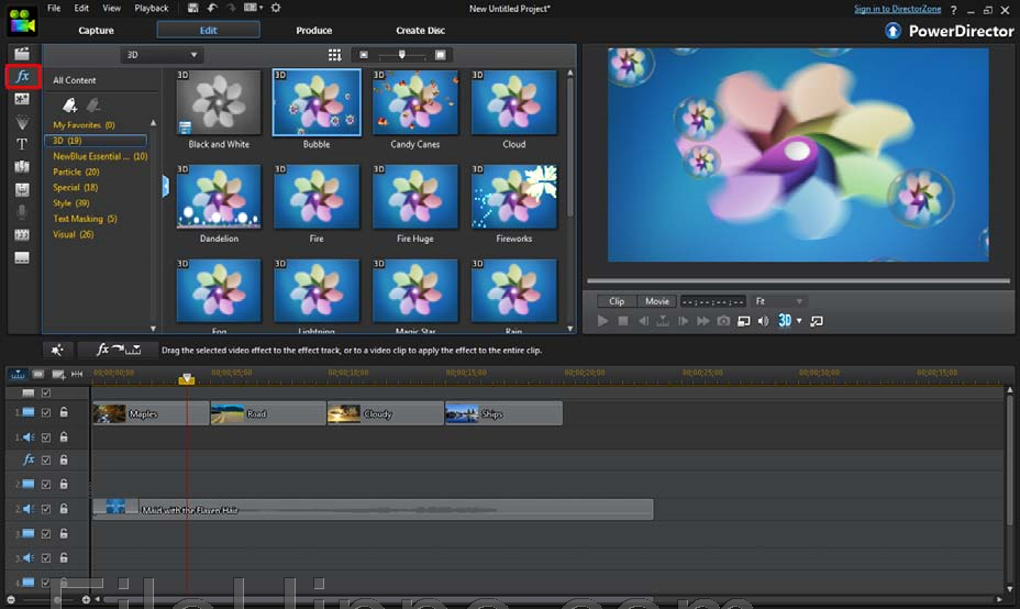Switch to the Produce tab
Image resolution: width=1020 pixels, height=609 pixels.
pos(314,30)
